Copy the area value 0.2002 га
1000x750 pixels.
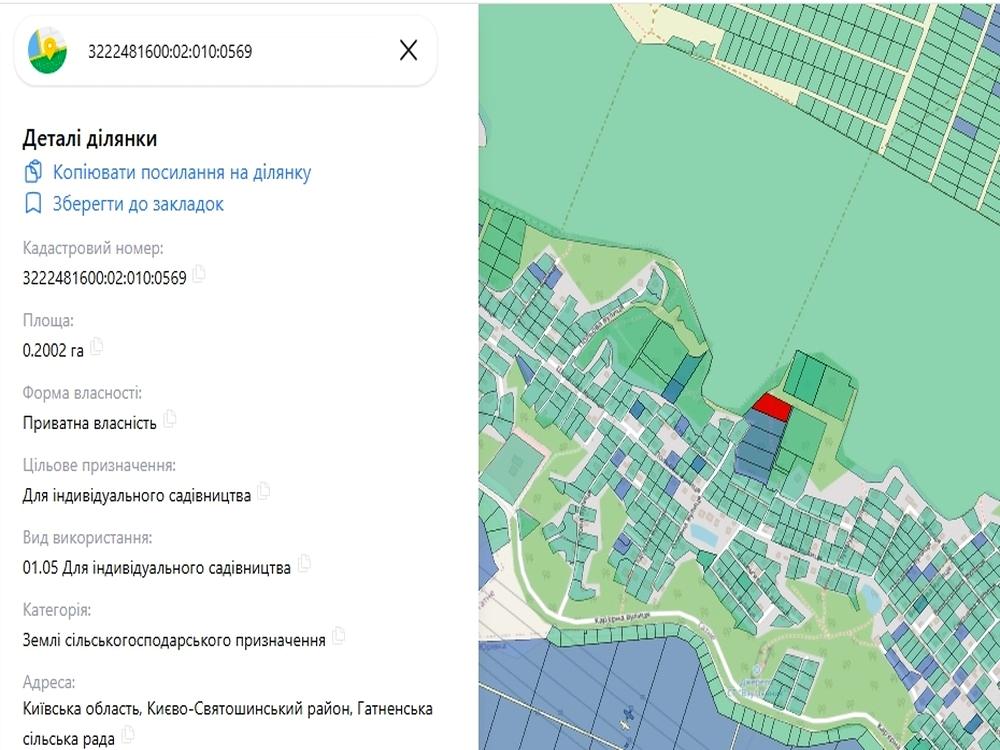tap(97, 348)
